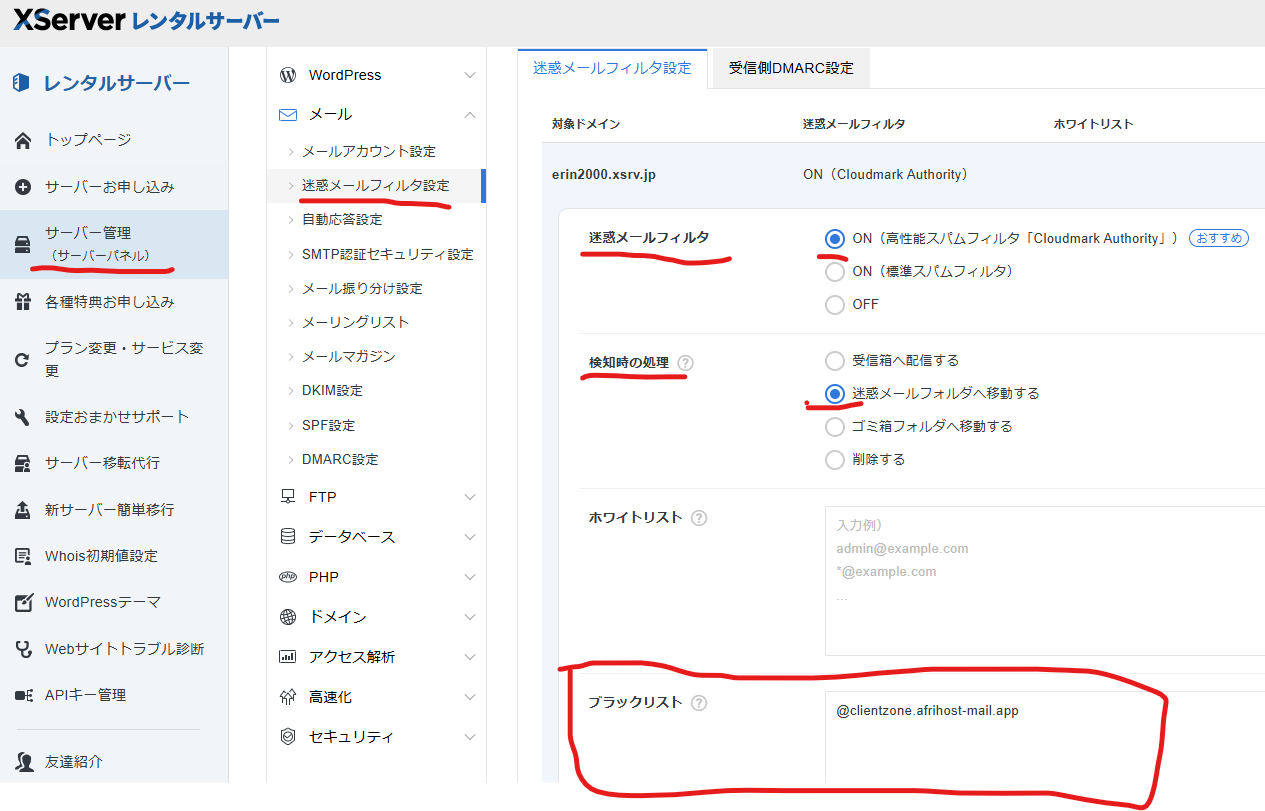Screen dimensions: 1265x811
Task: Open SMTP認証セキュリティ設定 submenu item
Action: (388, 254)
